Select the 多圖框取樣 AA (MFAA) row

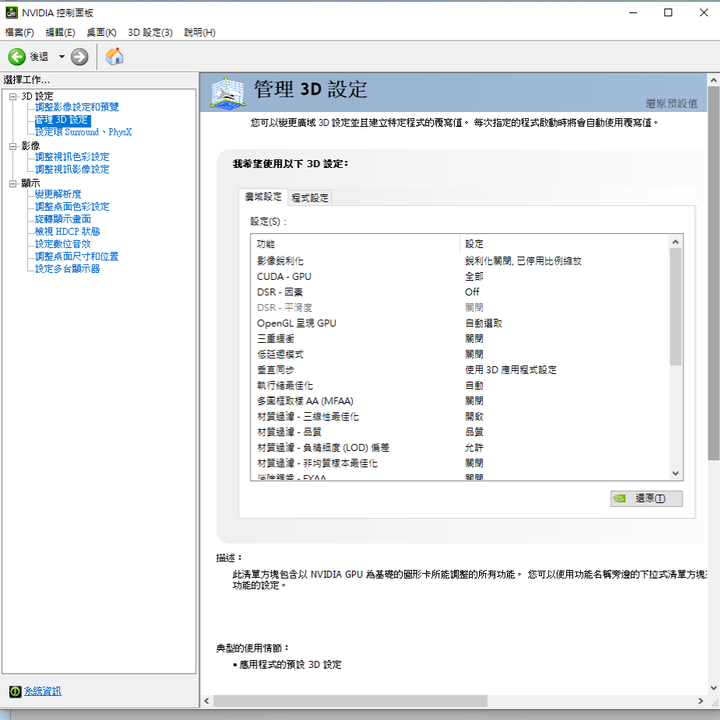pos(460,401)
